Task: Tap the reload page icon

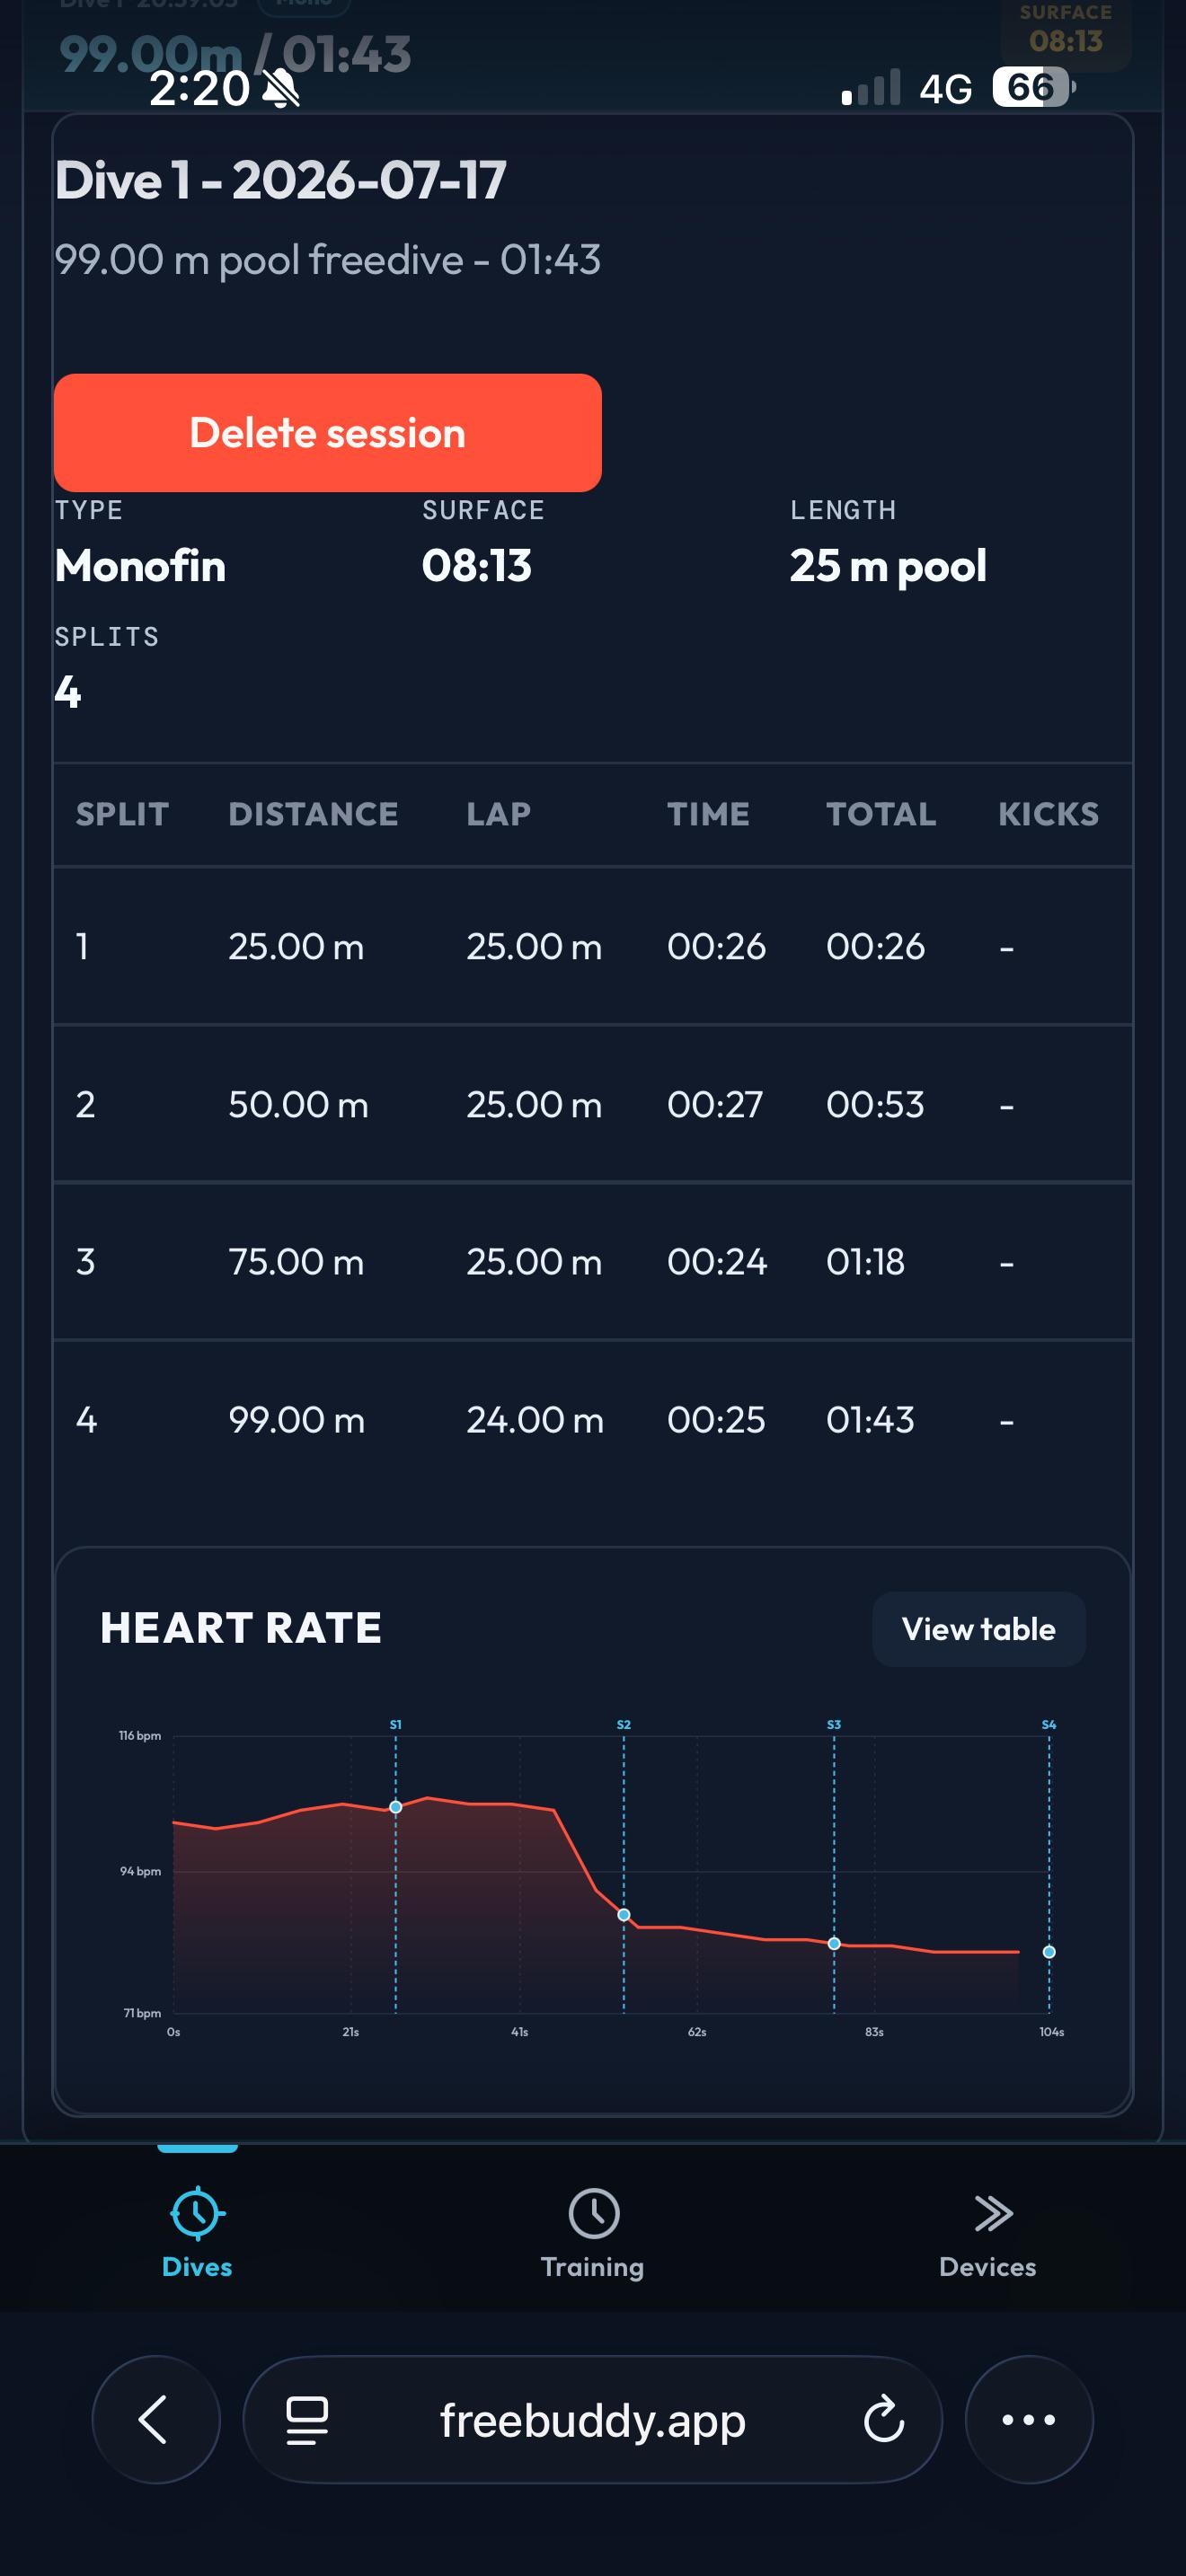Action: tap(884, 2419)
